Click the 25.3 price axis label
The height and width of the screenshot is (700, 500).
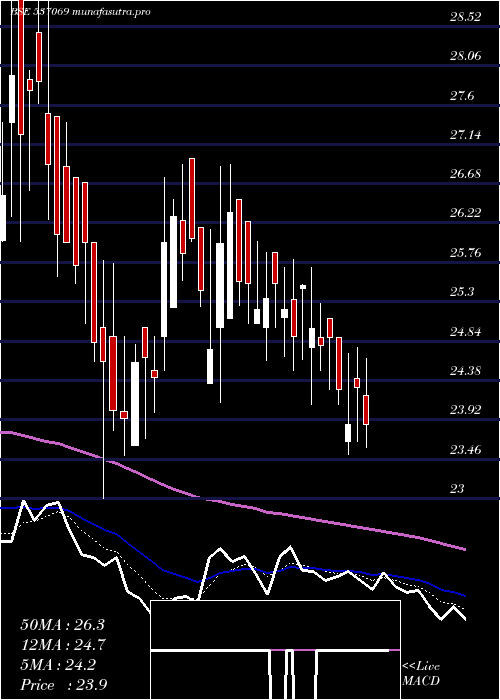coord(462,292)
